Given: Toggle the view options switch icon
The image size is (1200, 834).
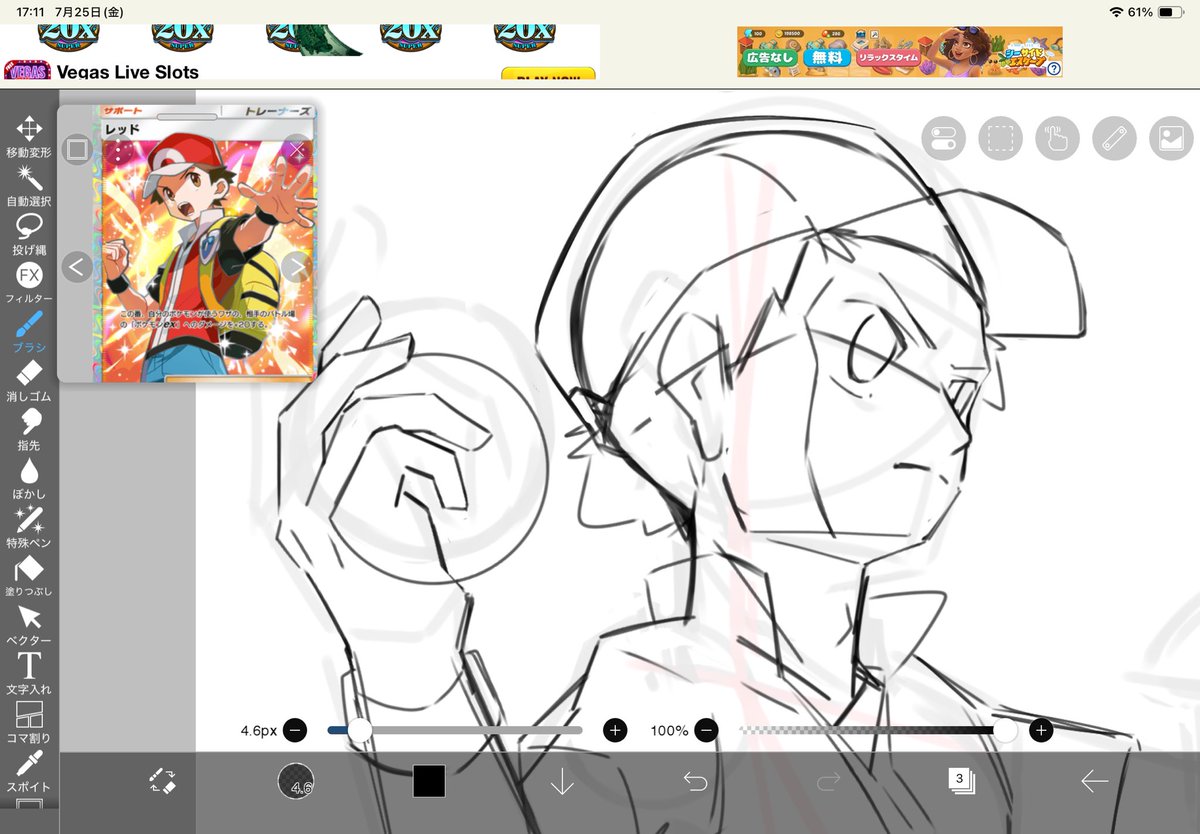Looking at the screenshot, I should pos(943,139).
